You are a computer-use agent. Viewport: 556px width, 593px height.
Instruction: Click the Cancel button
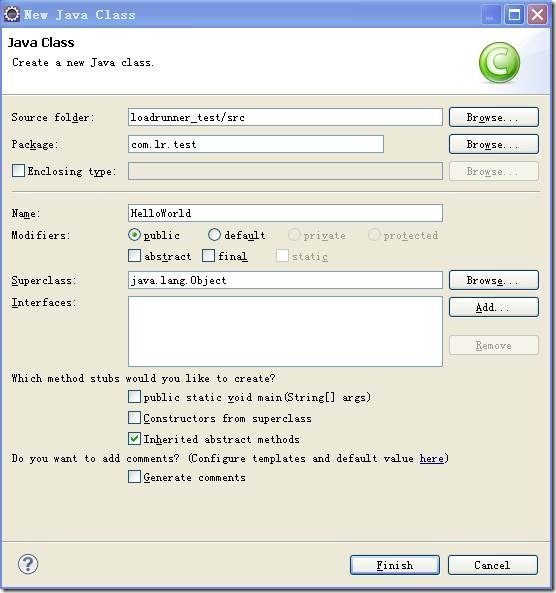tap(493, 565)
